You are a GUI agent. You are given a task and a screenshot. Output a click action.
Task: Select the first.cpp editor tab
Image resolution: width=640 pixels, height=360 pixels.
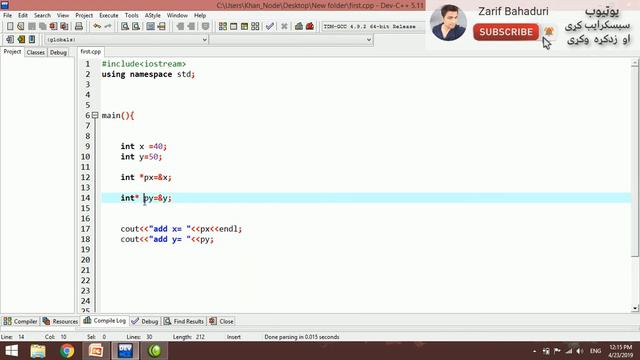[x=91, y=52]
